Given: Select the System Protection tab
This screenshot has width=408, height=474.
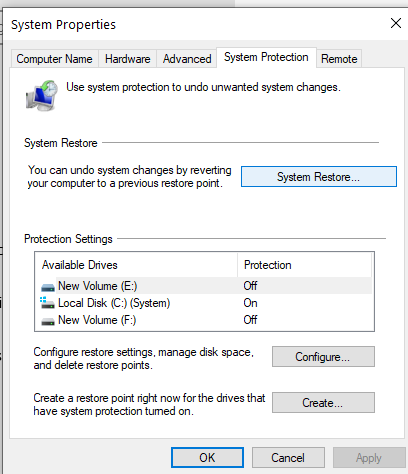Looking at the screenshot, I should 266,57.
